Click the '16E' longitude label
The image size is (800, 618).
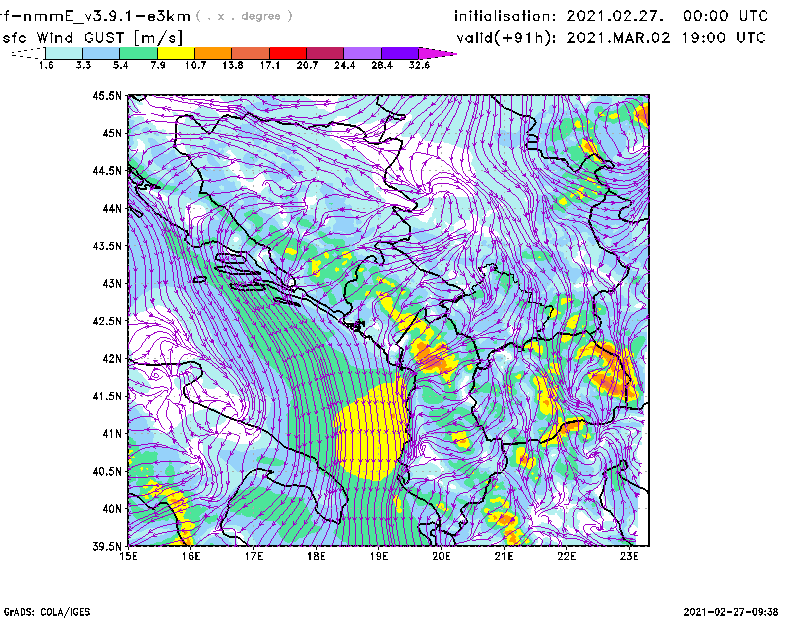tap(191, 556)
